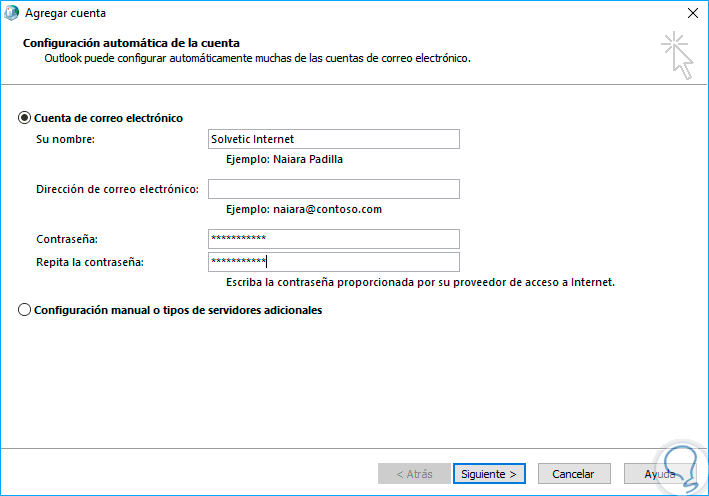Click inside the Contraseña password box
The width and height of the screenshot is (709, 496).
[333, 239]
